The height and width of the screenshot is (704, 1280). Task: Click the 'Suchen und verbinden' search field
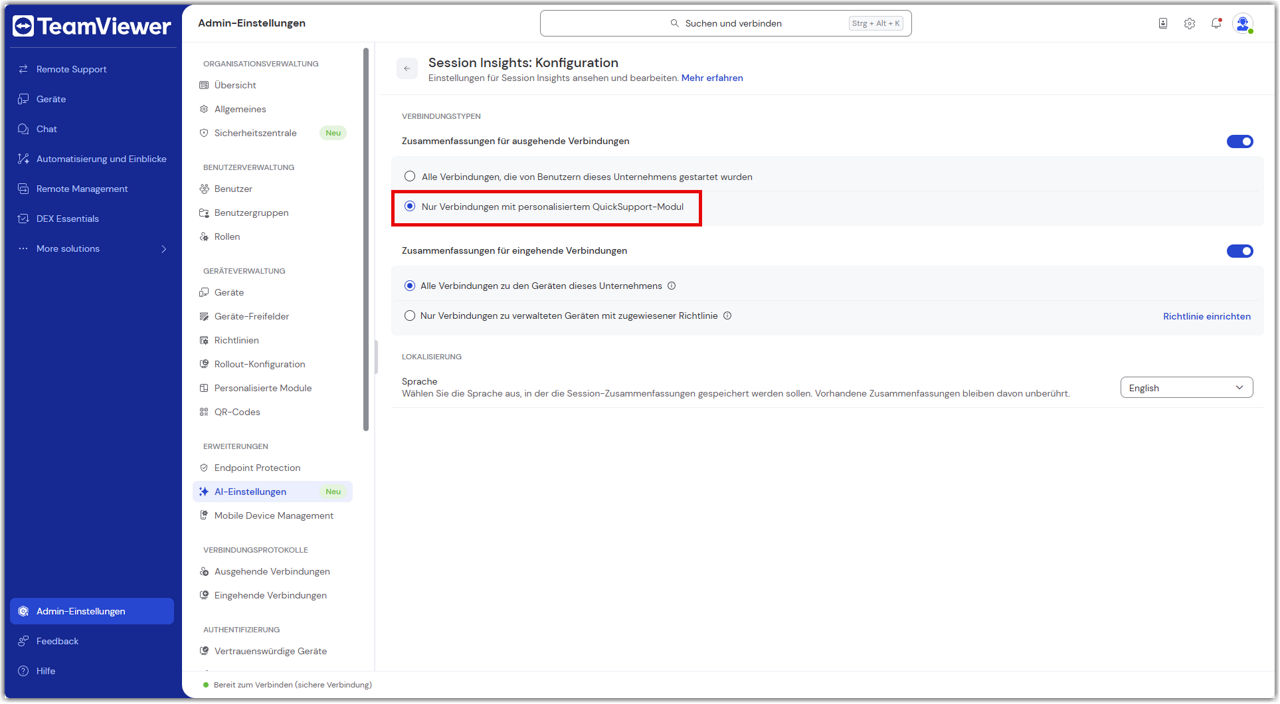pos(726,23)
